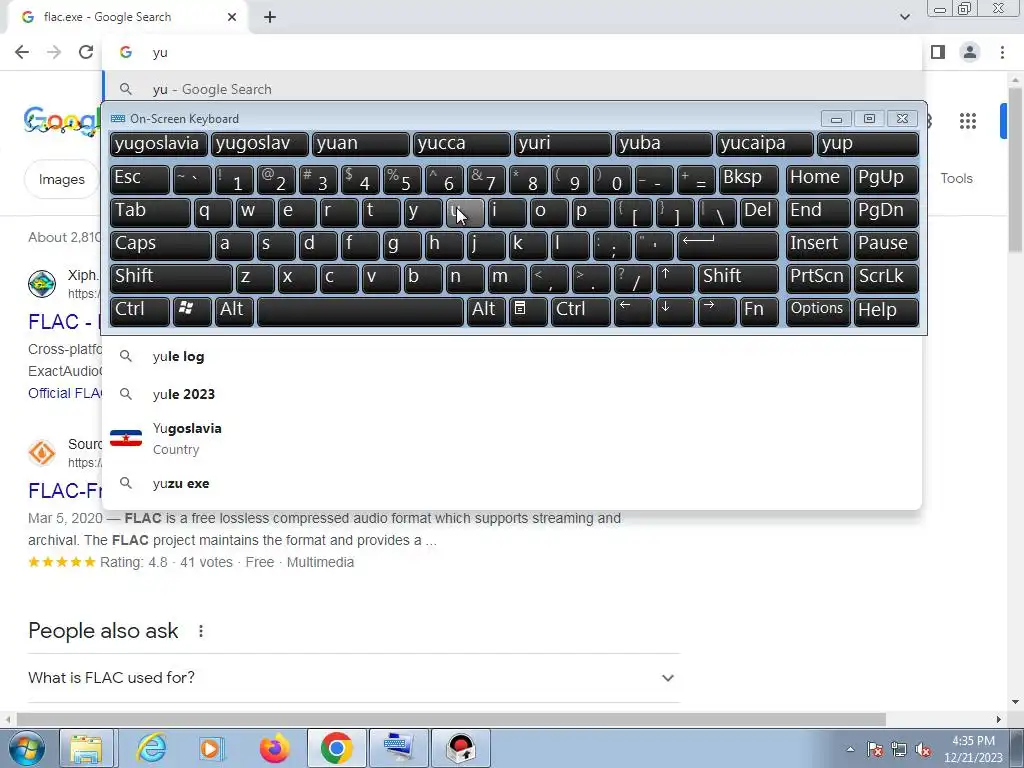Click the Windows logo key on the keyboard
Viewport: 1024px width, 768px height.
tap(192, 311)
